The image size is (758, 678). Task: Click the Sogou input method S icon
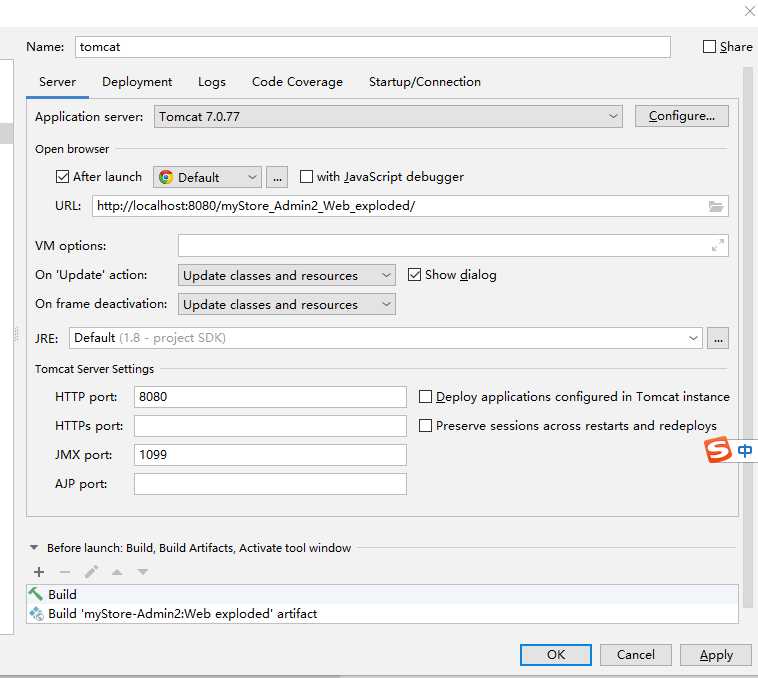click(718, 449)
